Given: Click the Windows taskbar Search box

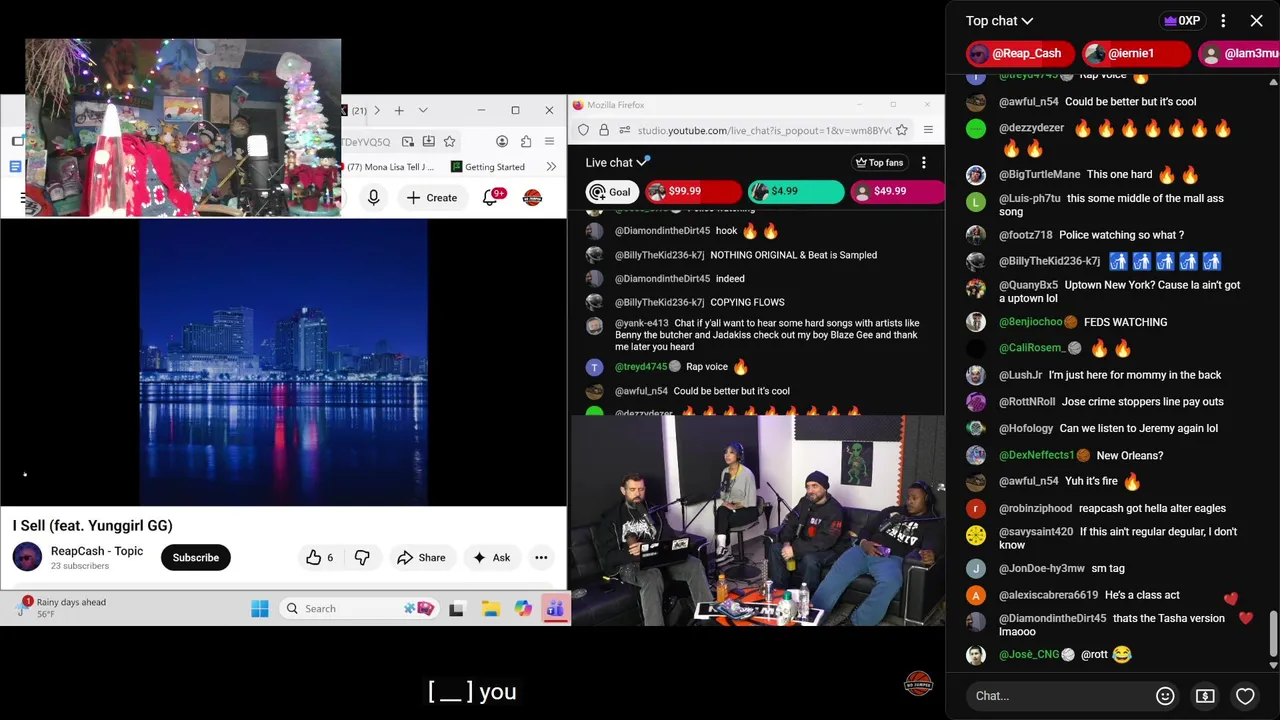Looking at the screenshot, I should [x=358, y=608].
